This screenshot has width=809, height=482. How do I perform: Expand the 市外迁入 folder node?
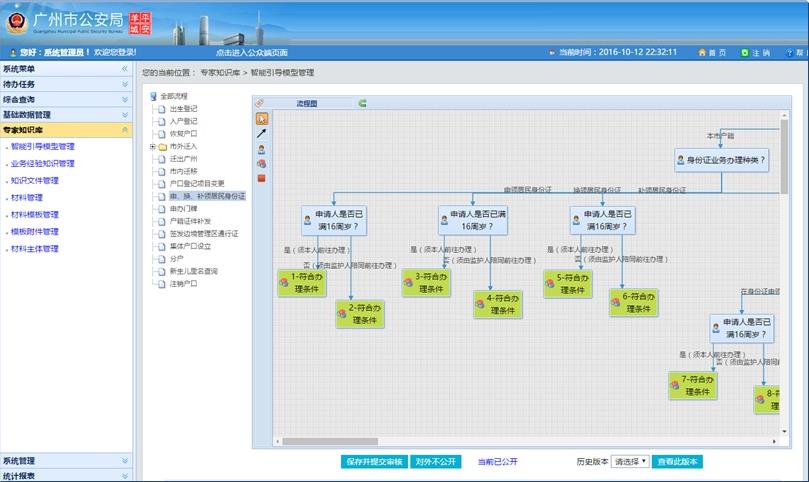coord(152,146)
